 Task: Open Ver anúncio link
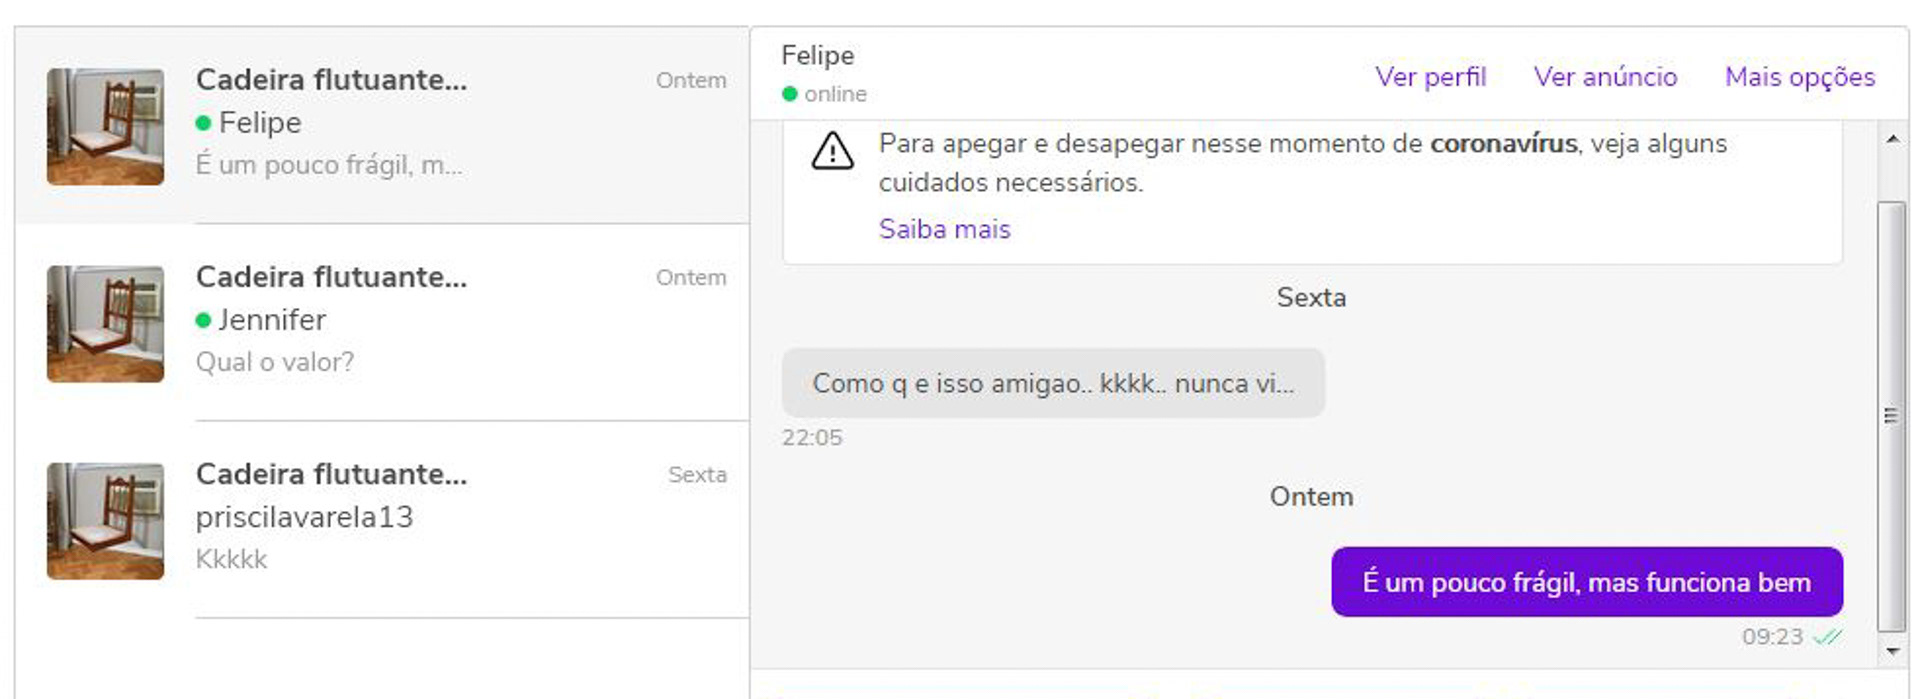(1605, 77)
